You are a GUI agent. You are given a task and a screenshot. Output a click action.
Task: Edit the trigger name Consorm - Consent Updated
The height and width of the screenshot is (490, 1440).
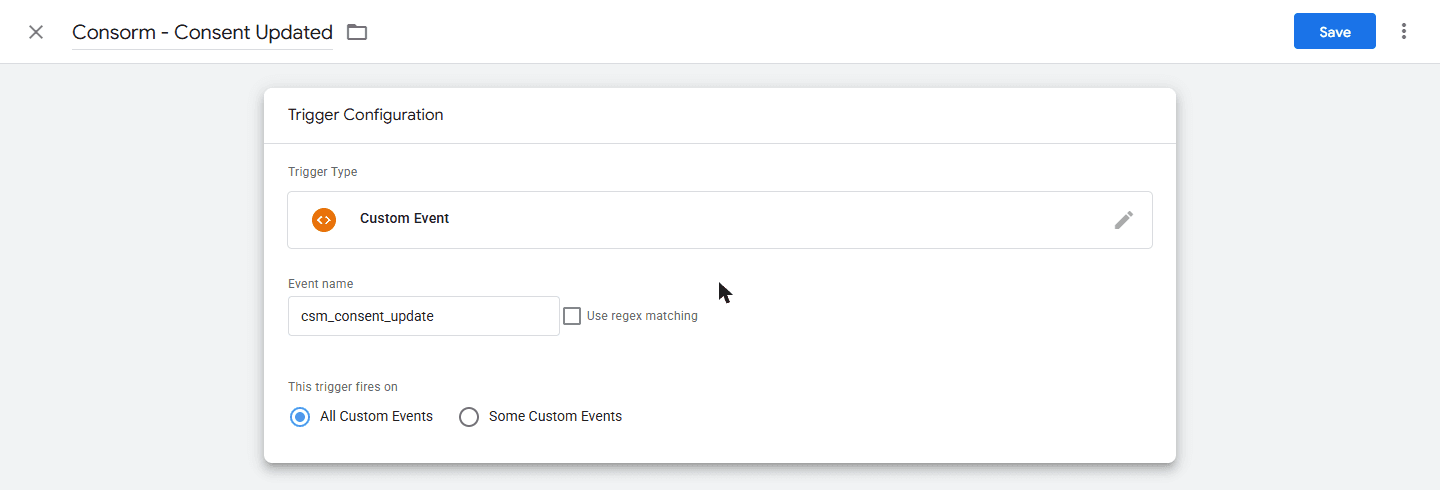202,32
